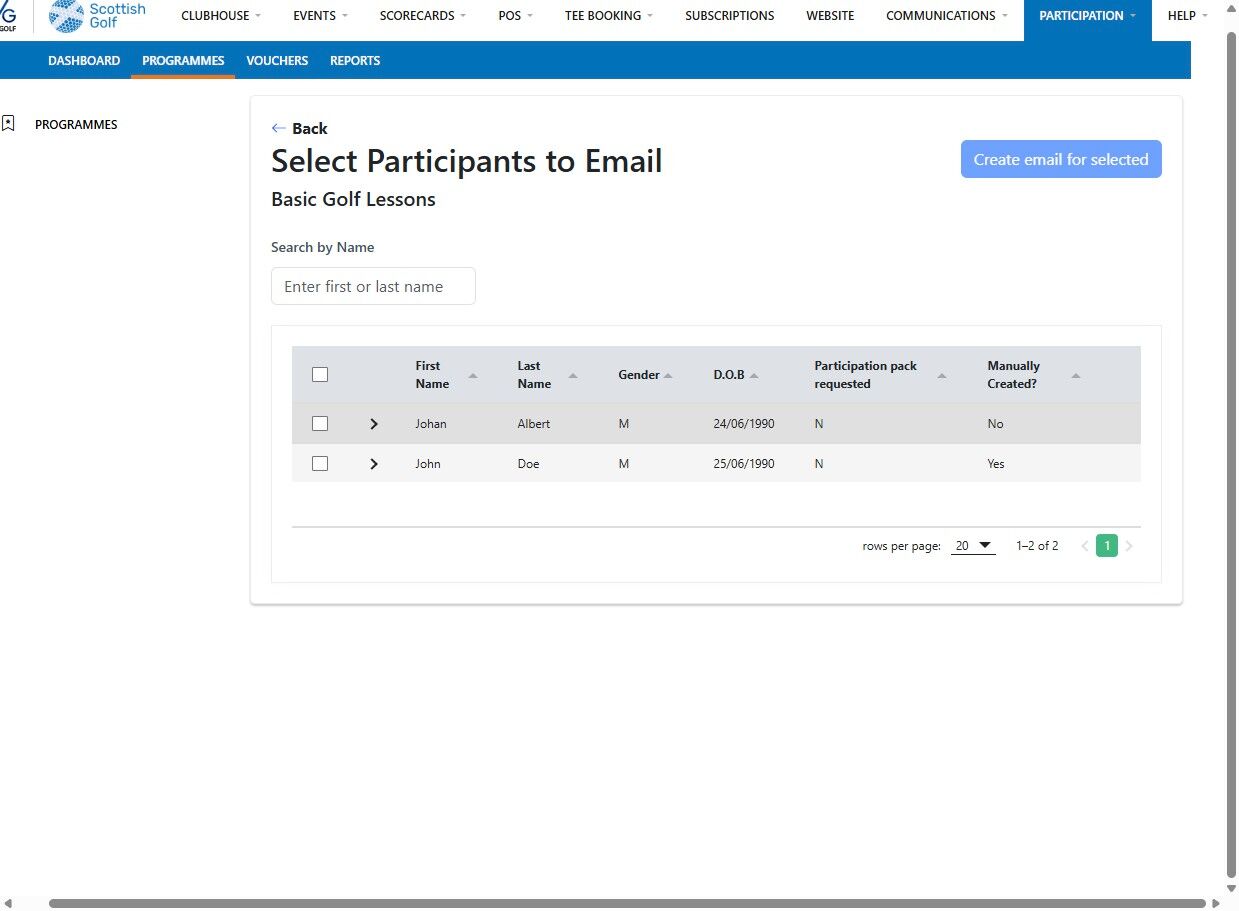Viewport: 1239px width, 911px height.
Task: Select the John Doe row checkbox
Action: [x=320, y=464]
